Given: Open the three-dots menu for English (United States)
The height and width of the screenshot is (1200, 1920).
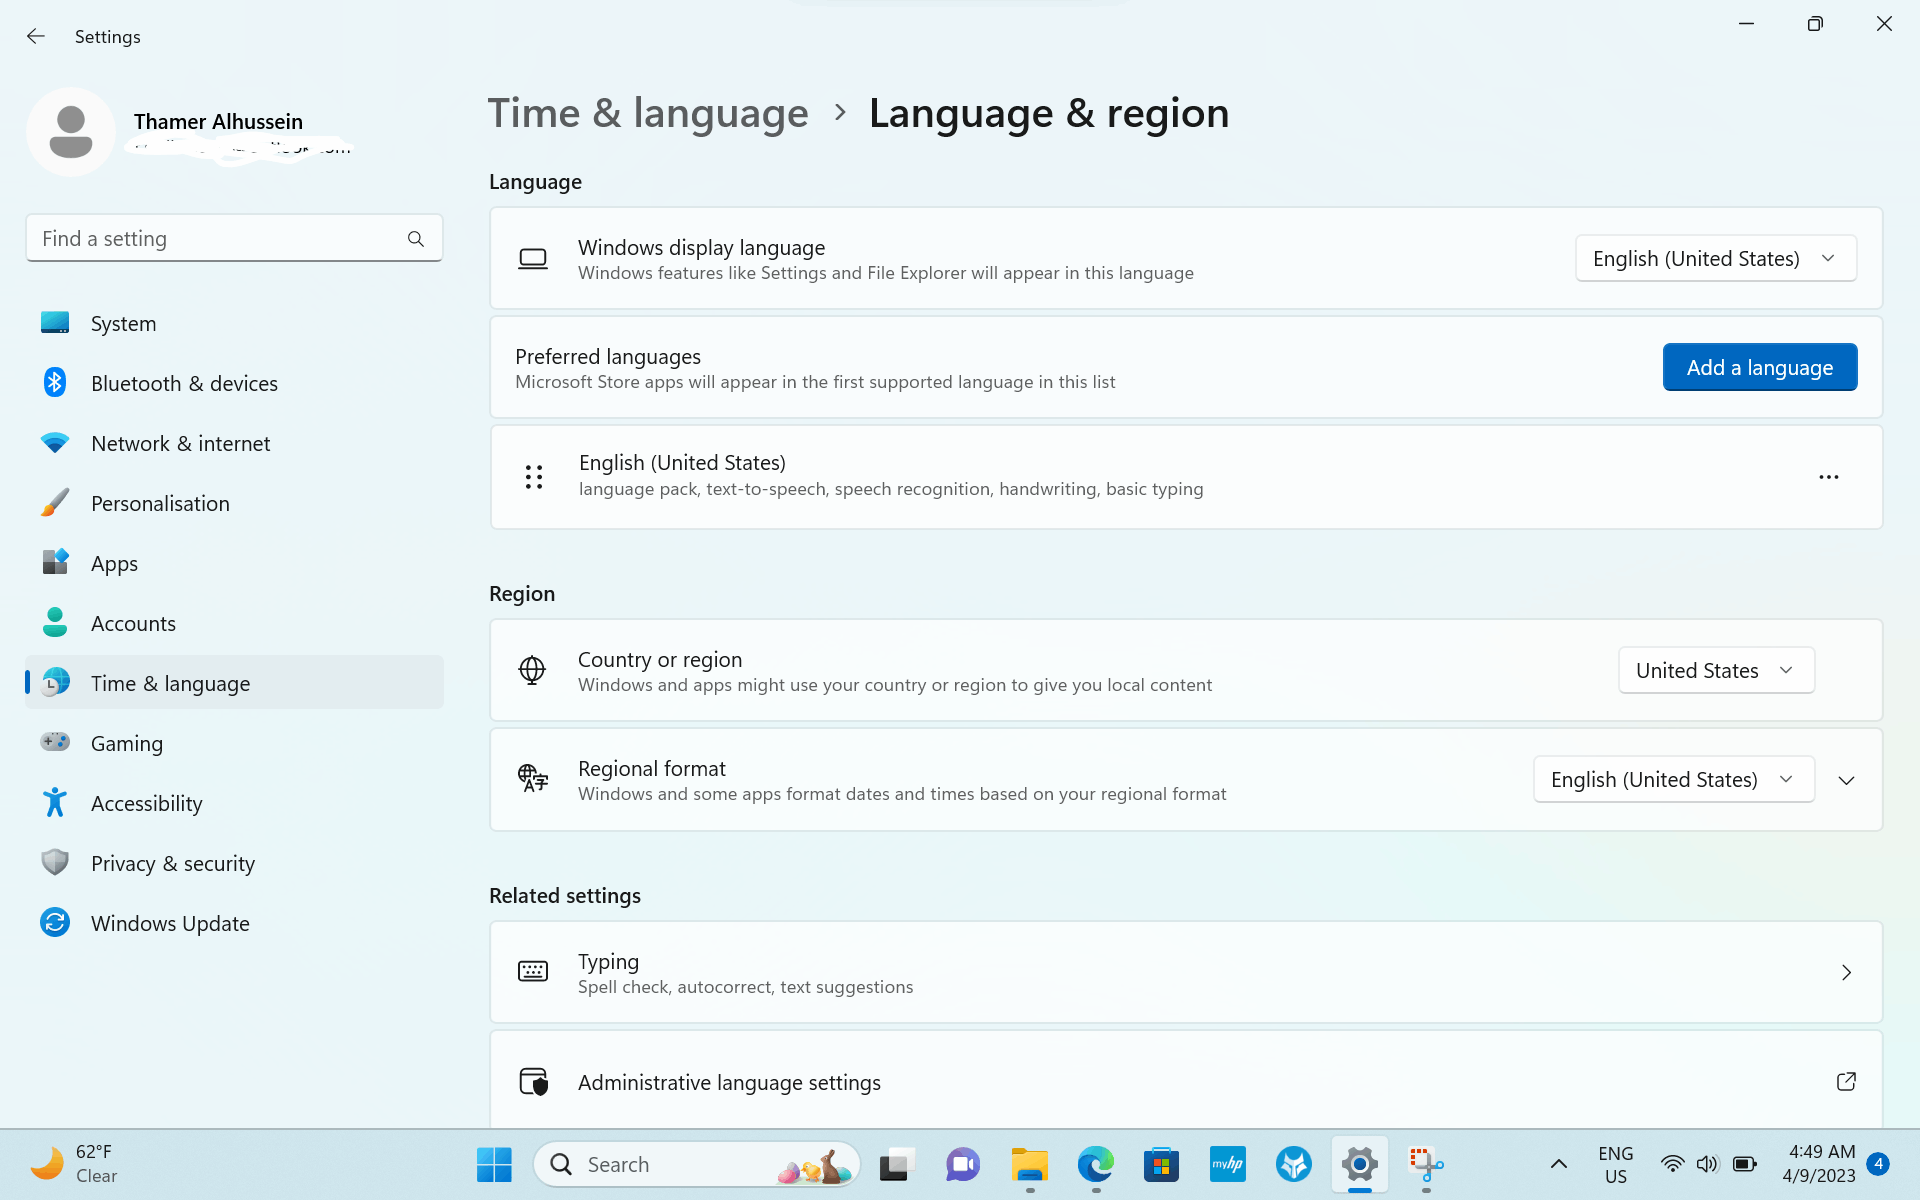Looking at the screenshot, I should [x=1828, y=477].
